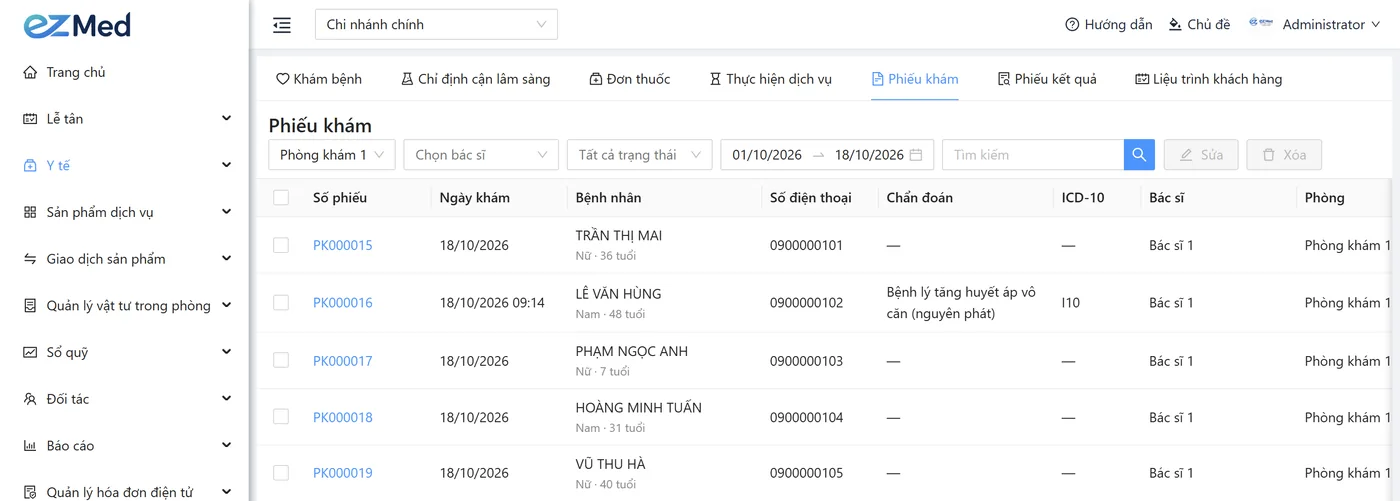
Task: Open the Chọn bác sĩ dropdown
Action: 481,155
